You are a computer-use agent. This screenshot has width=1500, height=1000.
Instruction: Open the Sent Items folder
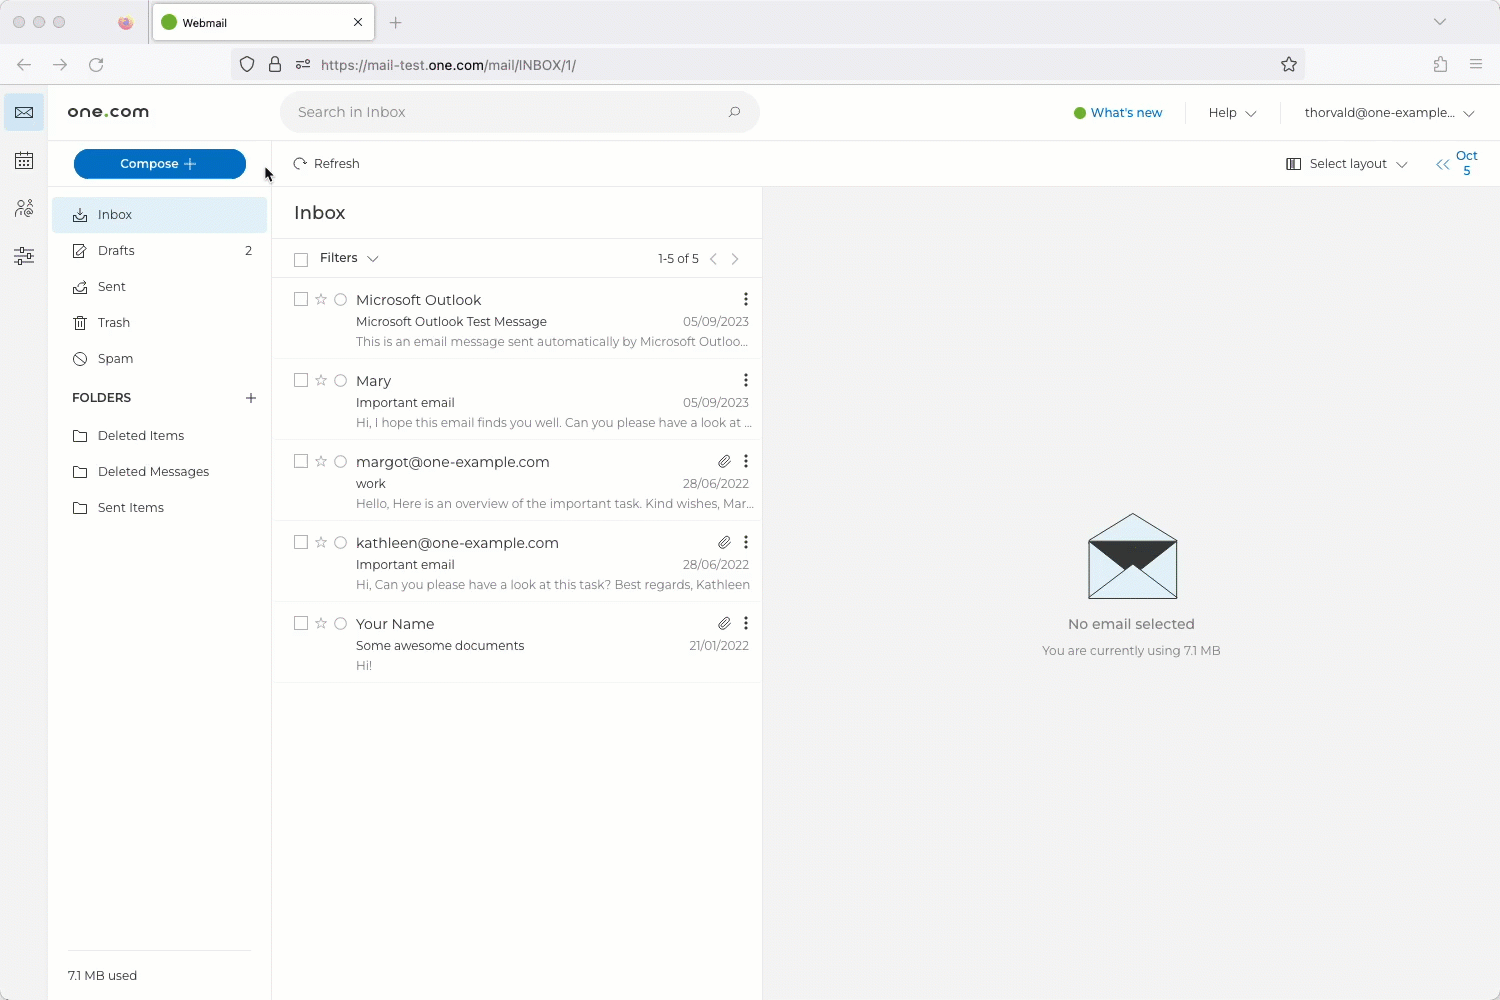[130, 508]
